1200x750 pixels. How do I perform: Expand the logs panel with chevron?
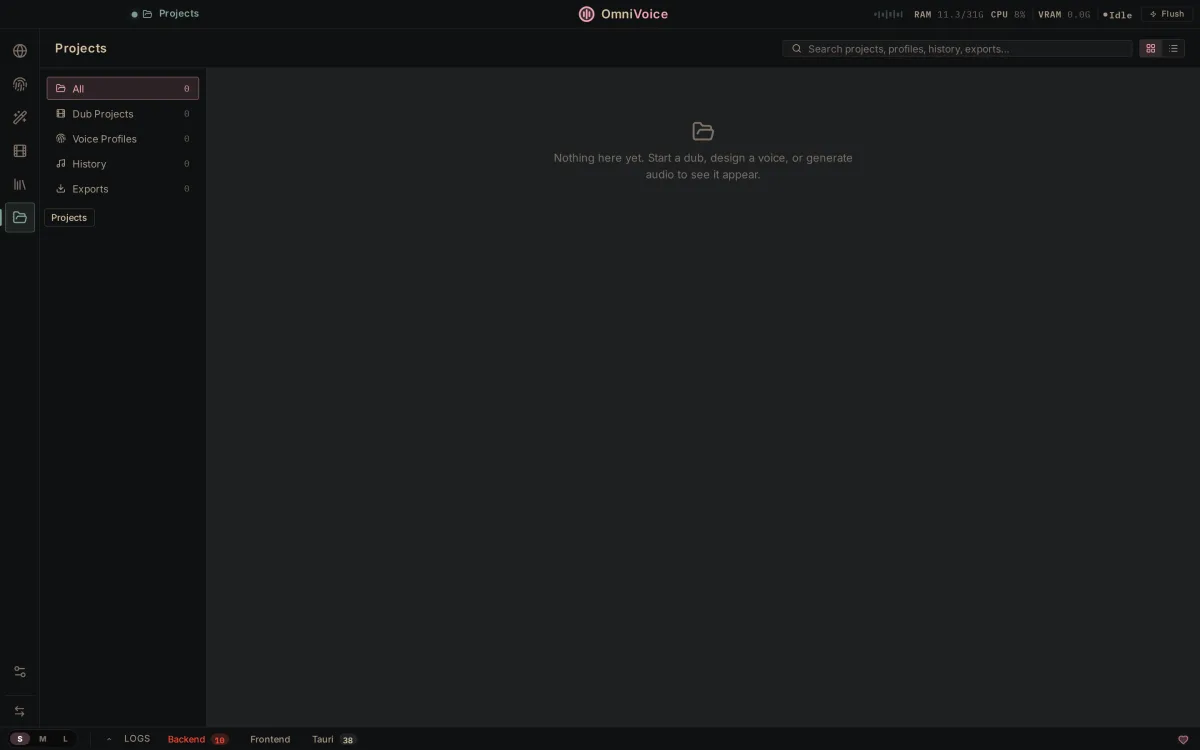click(x=109, y=739)
